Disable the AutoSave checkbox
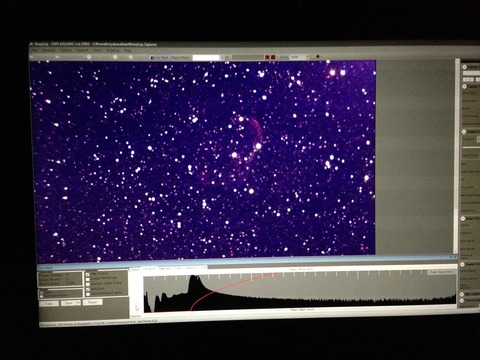 [x=88, y=289]
